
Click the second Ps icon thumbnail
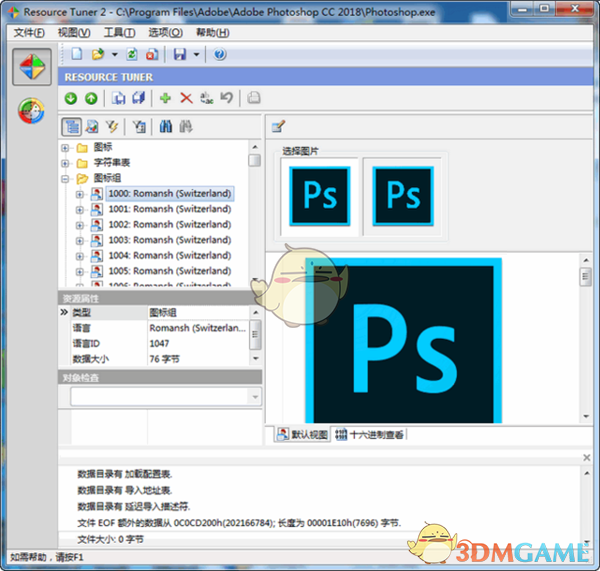tap(403, 195)
